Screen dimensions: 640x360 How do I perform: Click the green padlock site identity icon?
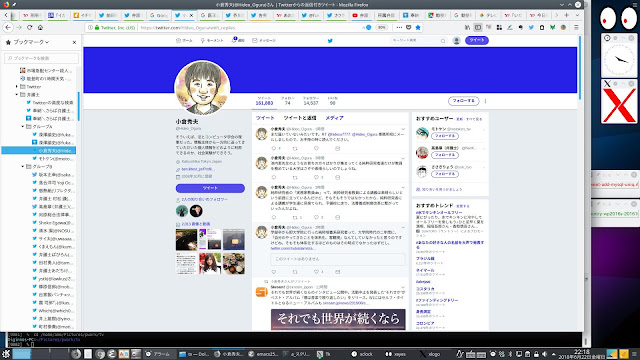point(97,28)
